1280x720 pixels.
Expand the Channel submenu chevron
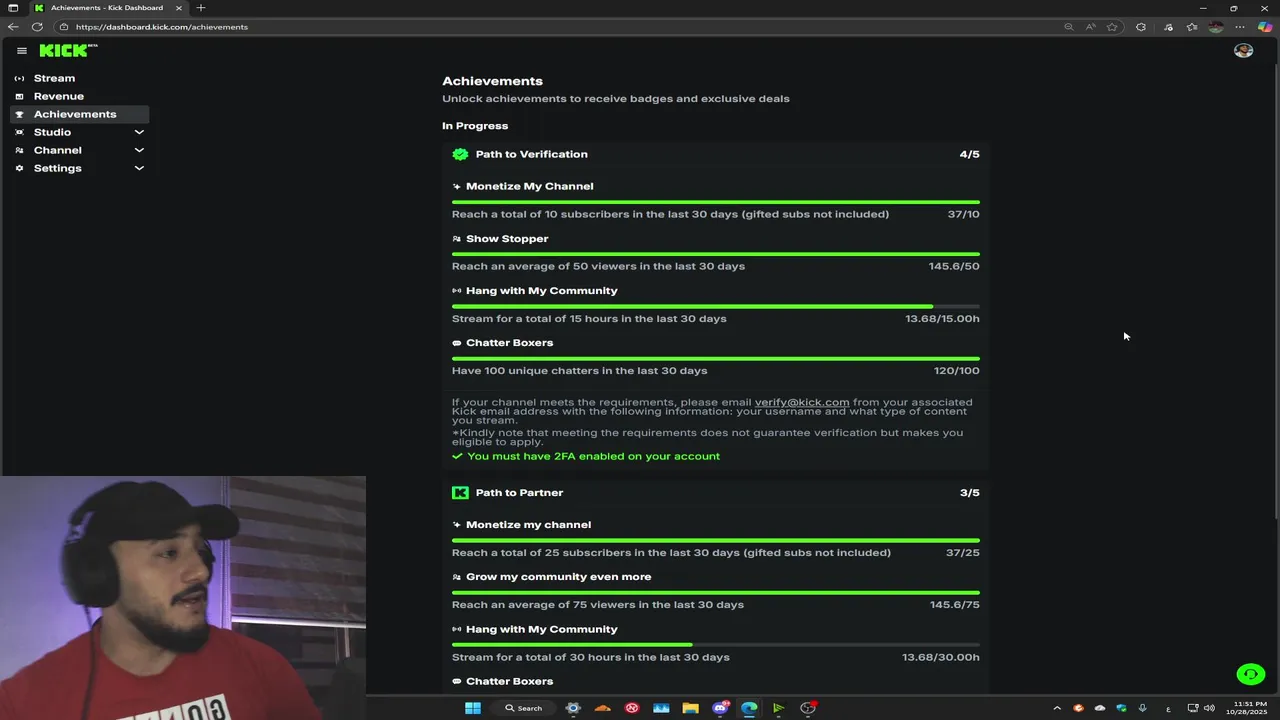(139, 150)
